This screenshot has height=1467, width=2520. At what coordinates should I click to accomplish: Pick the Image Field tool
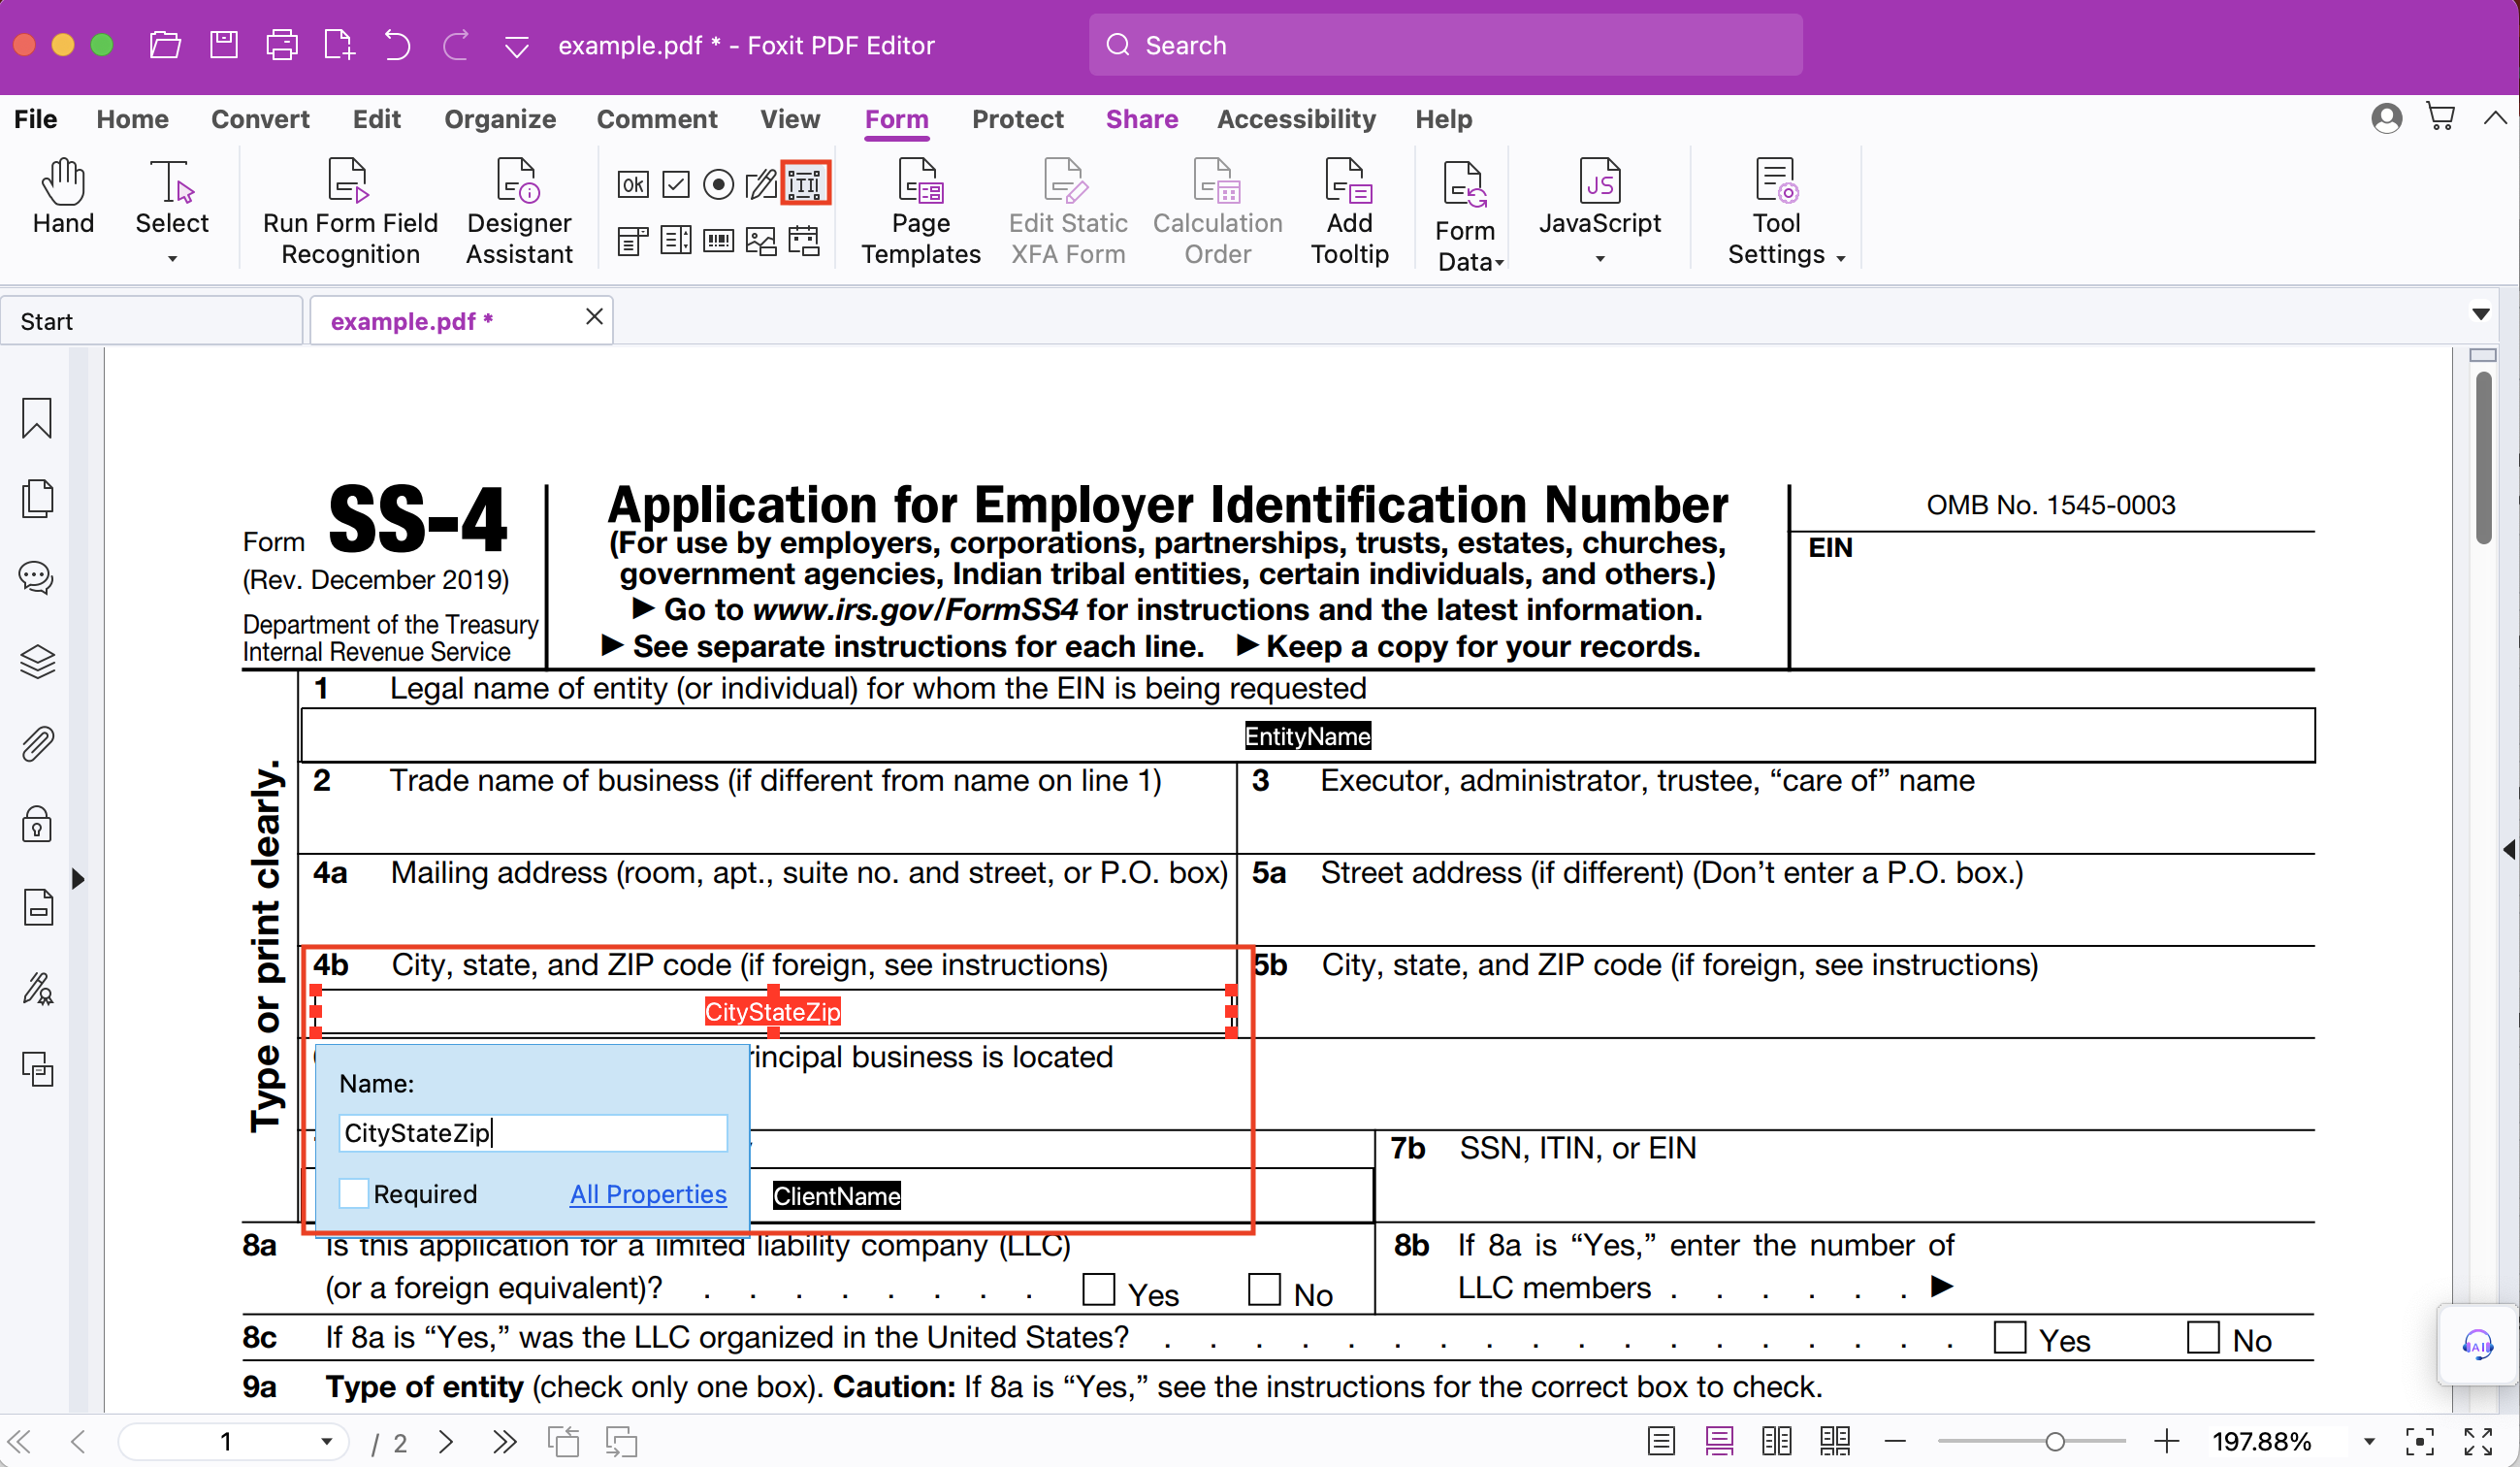[761, 241]
